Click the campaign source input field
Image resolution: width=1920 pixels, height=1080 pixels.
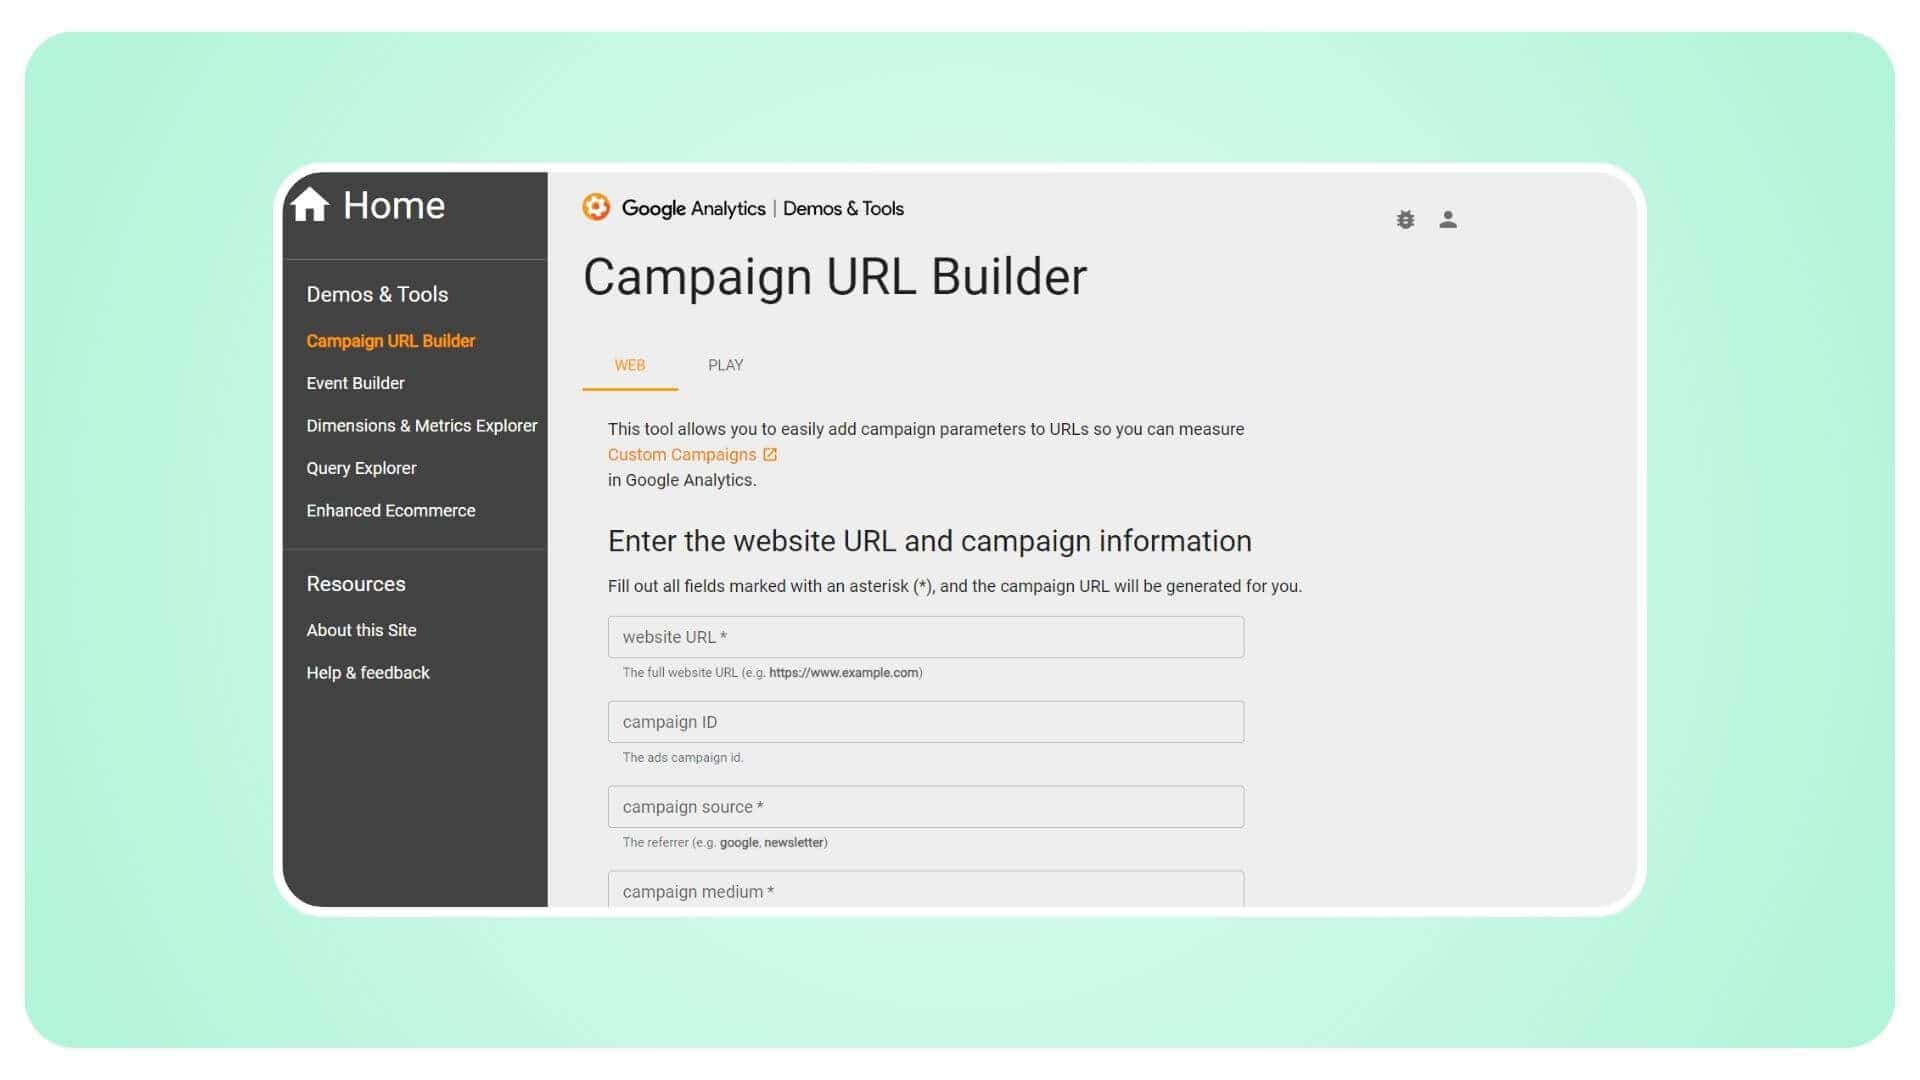click(x=925, y=806)
